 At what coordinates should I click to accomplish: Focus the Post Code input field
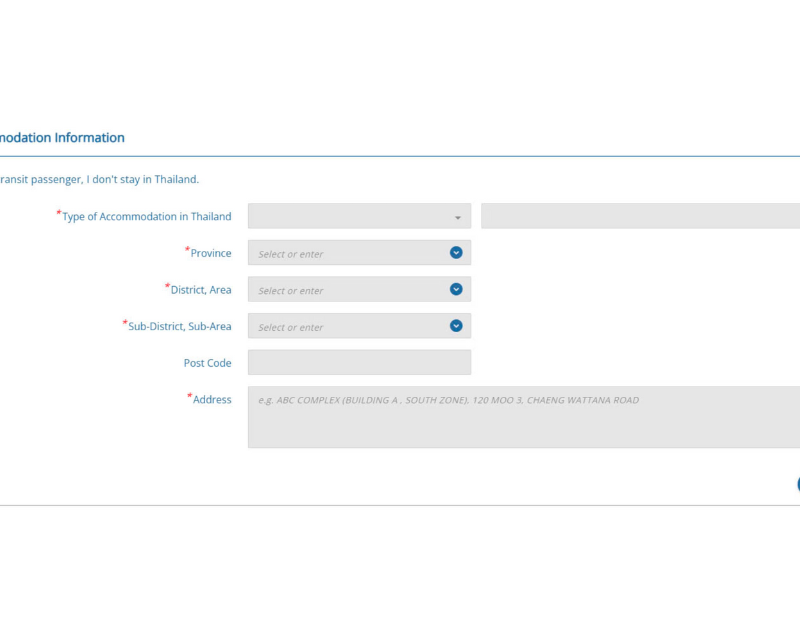pos(359,363)
